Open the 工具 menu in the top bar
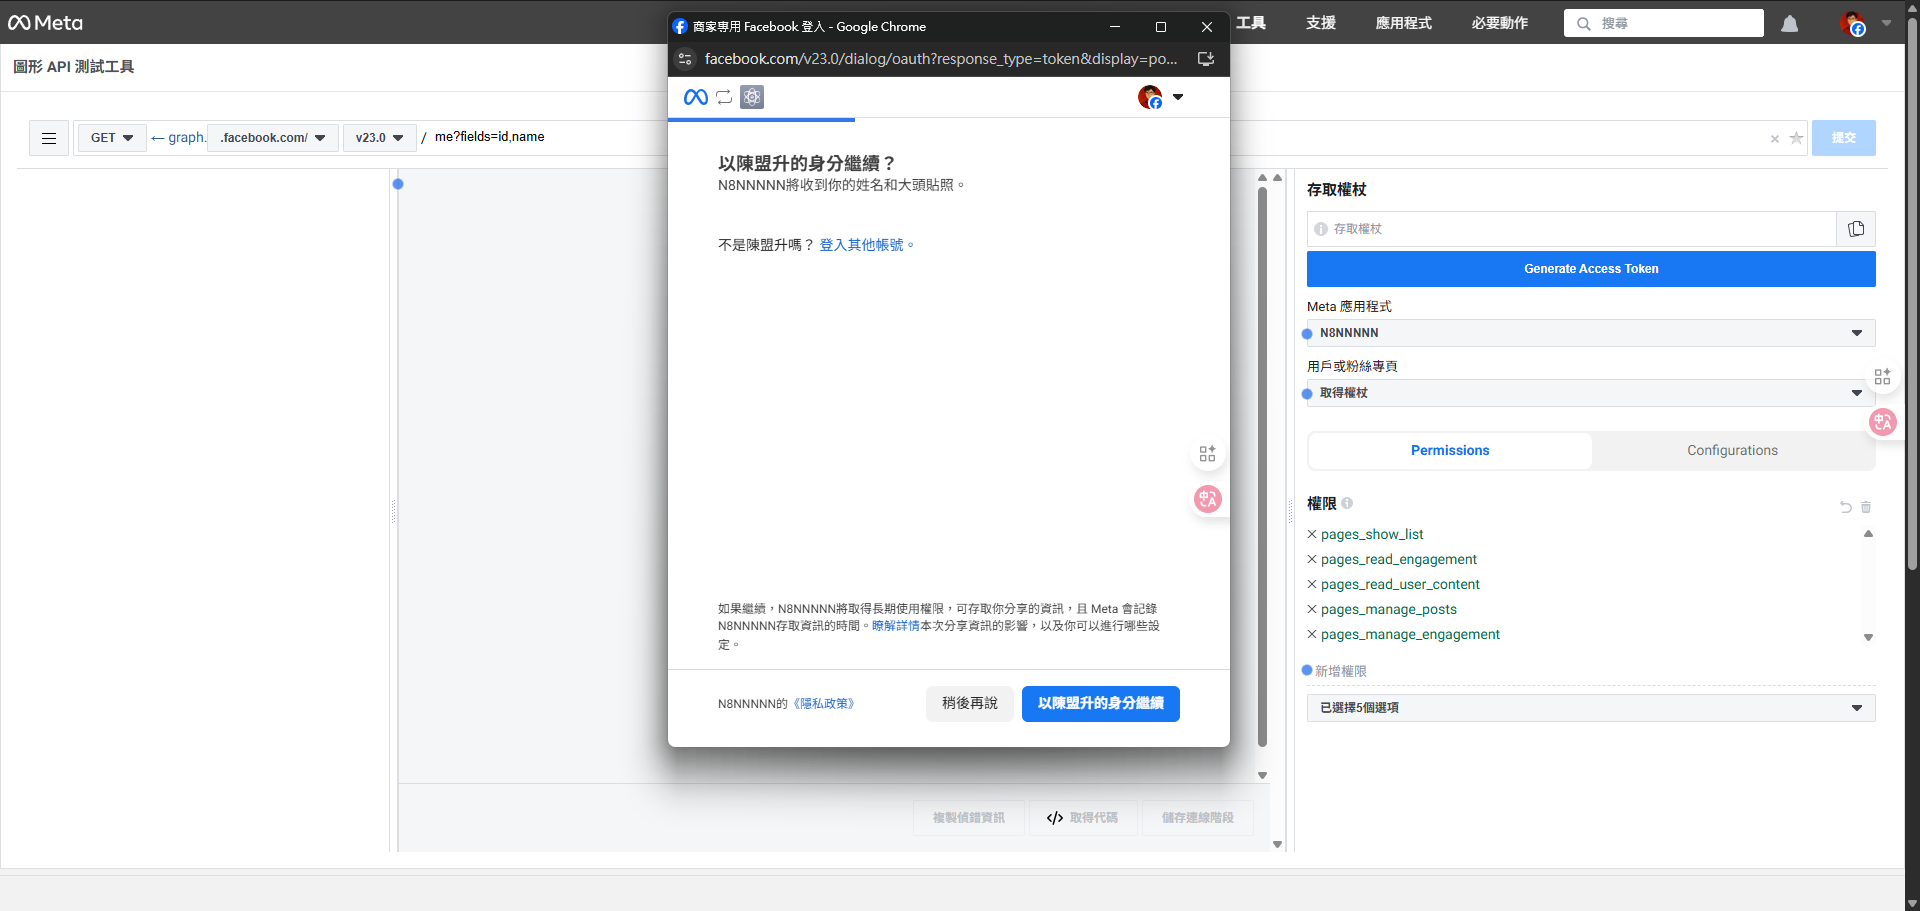Viewport: 1920px width, 911px height. pos(1251,23)
